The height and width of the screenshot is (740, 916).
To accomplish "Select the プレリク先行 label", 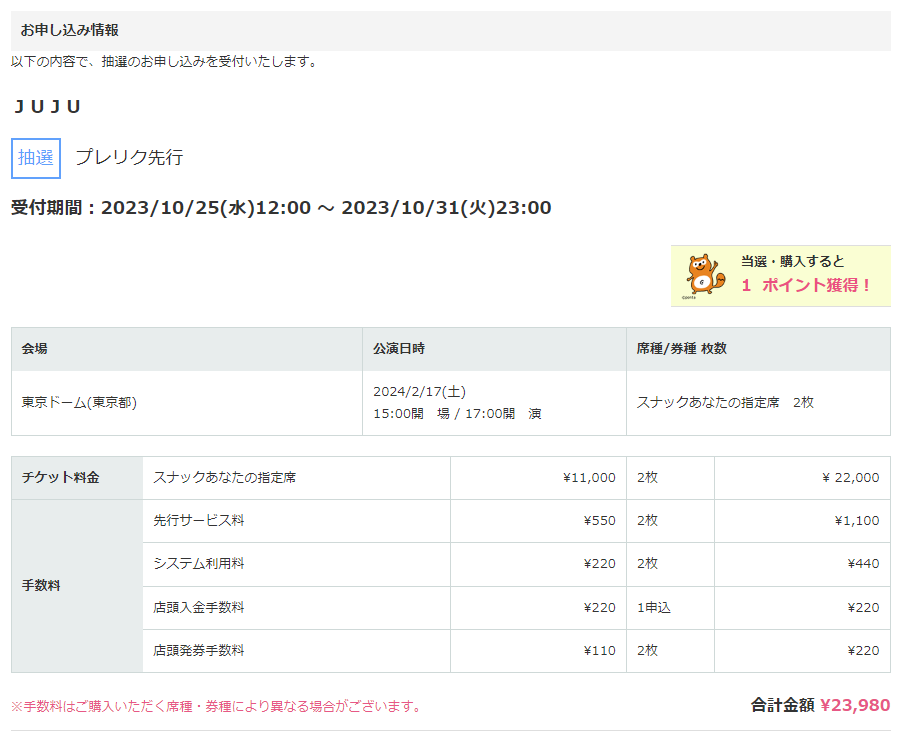I will coord(129,158).
